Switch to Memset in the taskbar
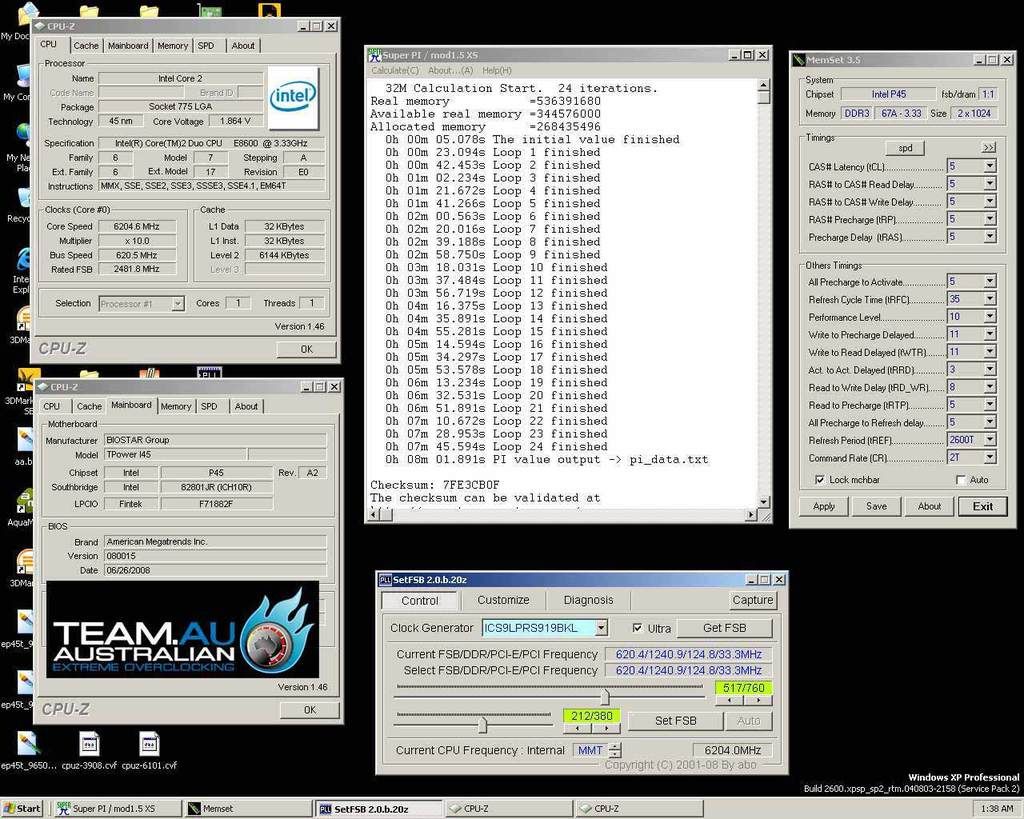Screen dimensions: 1024x819 [x=247, y=809]
